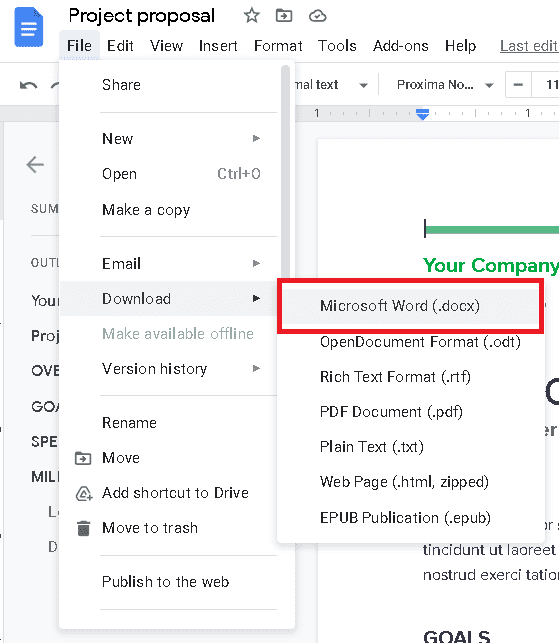The image size is (559, 643).
Task: Download as Plain Text (.txt)
Action: (x=411, y=447)
